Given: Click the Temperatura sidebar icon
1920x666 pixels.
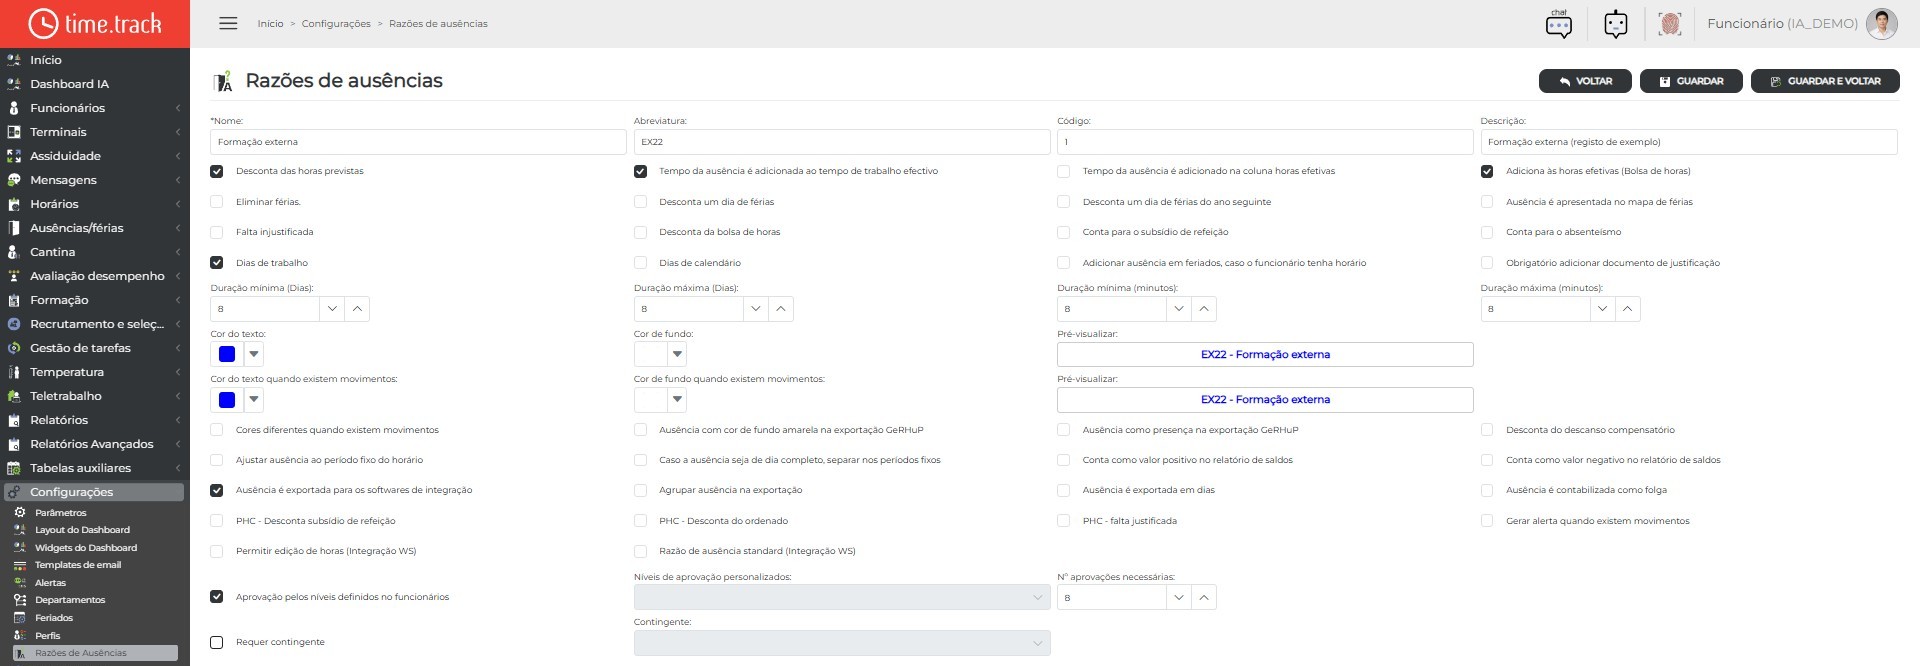Looking at the screenshot, I should [14, 372].
